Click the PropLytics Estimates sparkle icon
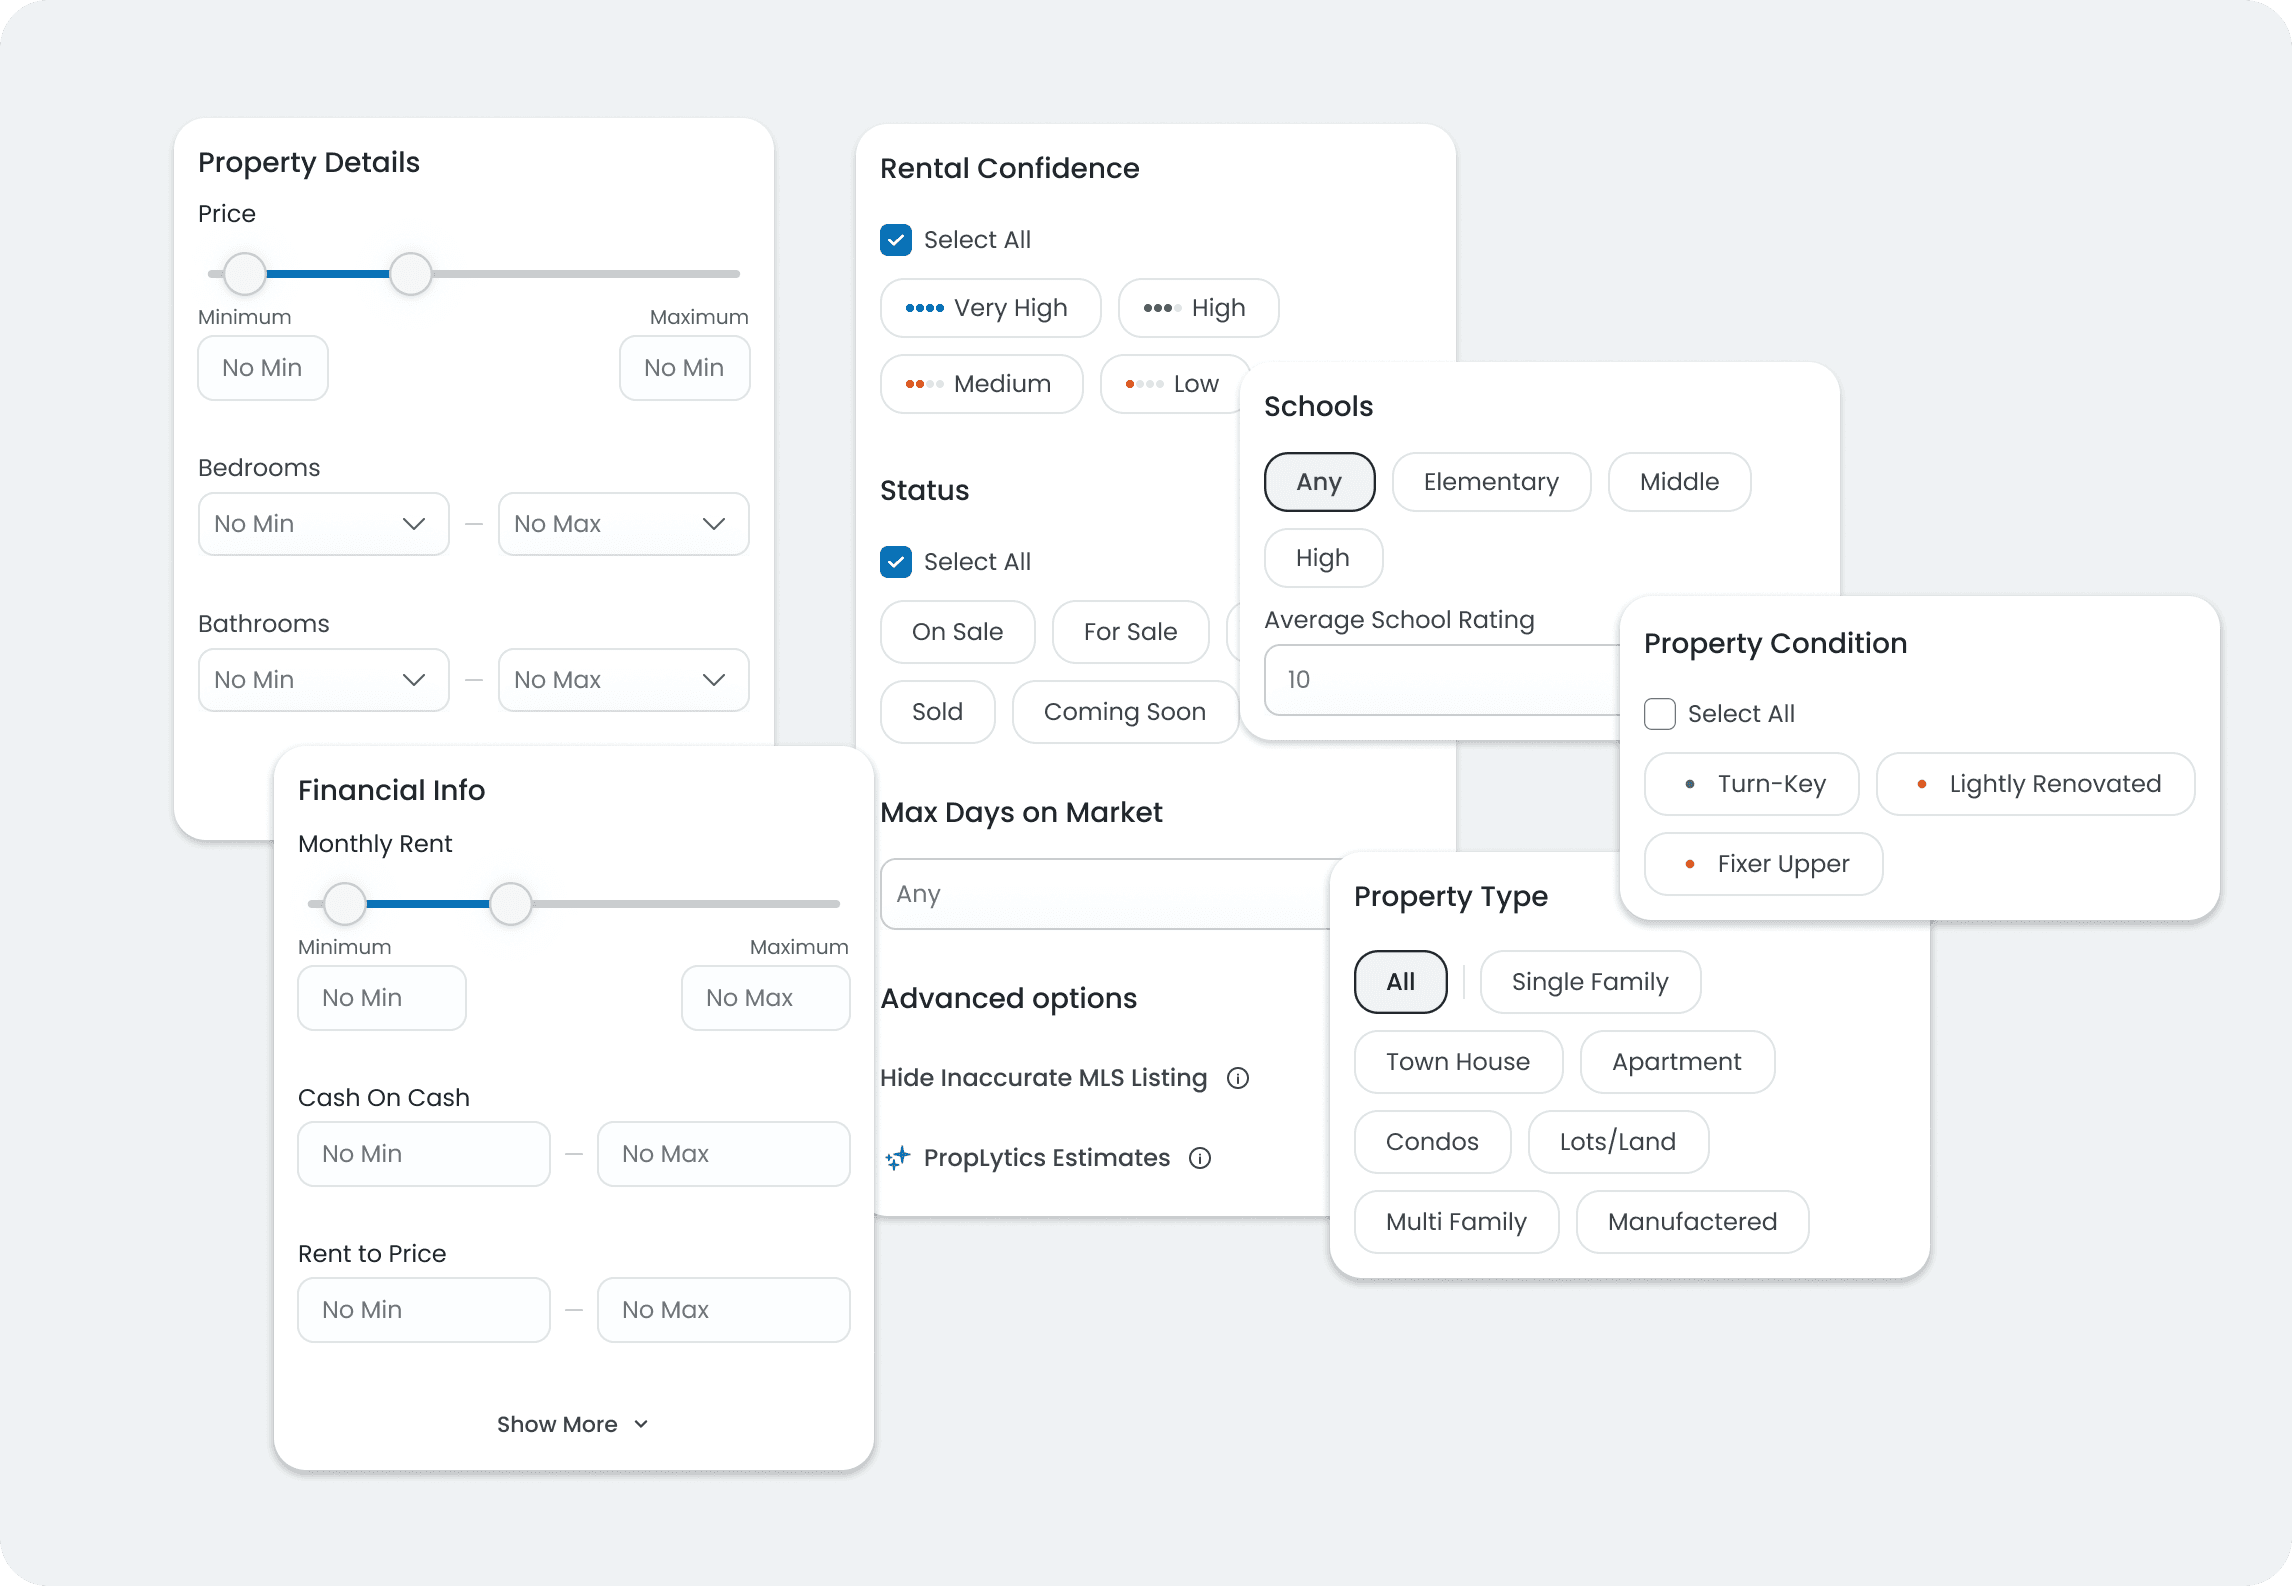Image resolution: width=2292 pixels, height=1586 pixels. [898, 1158]
